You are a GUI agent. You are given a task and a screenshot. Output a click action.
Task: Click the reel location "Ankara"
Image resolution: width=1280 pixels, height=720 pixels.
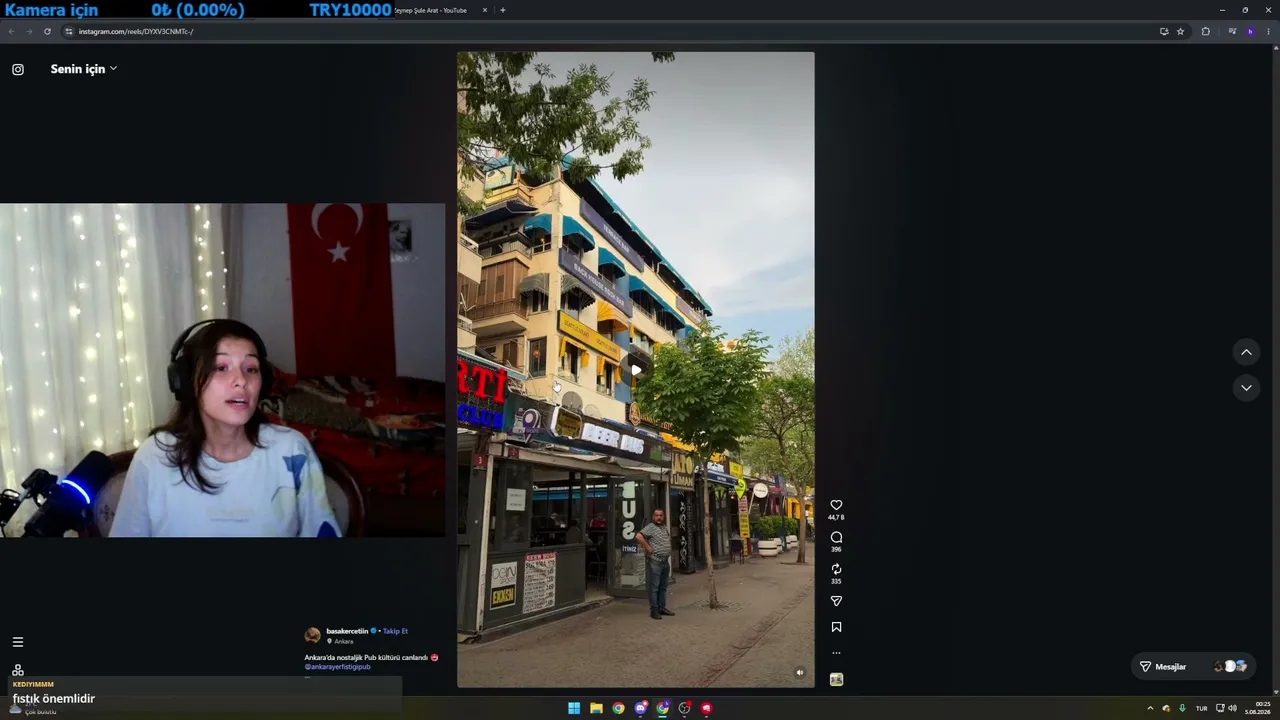[343, 641]
